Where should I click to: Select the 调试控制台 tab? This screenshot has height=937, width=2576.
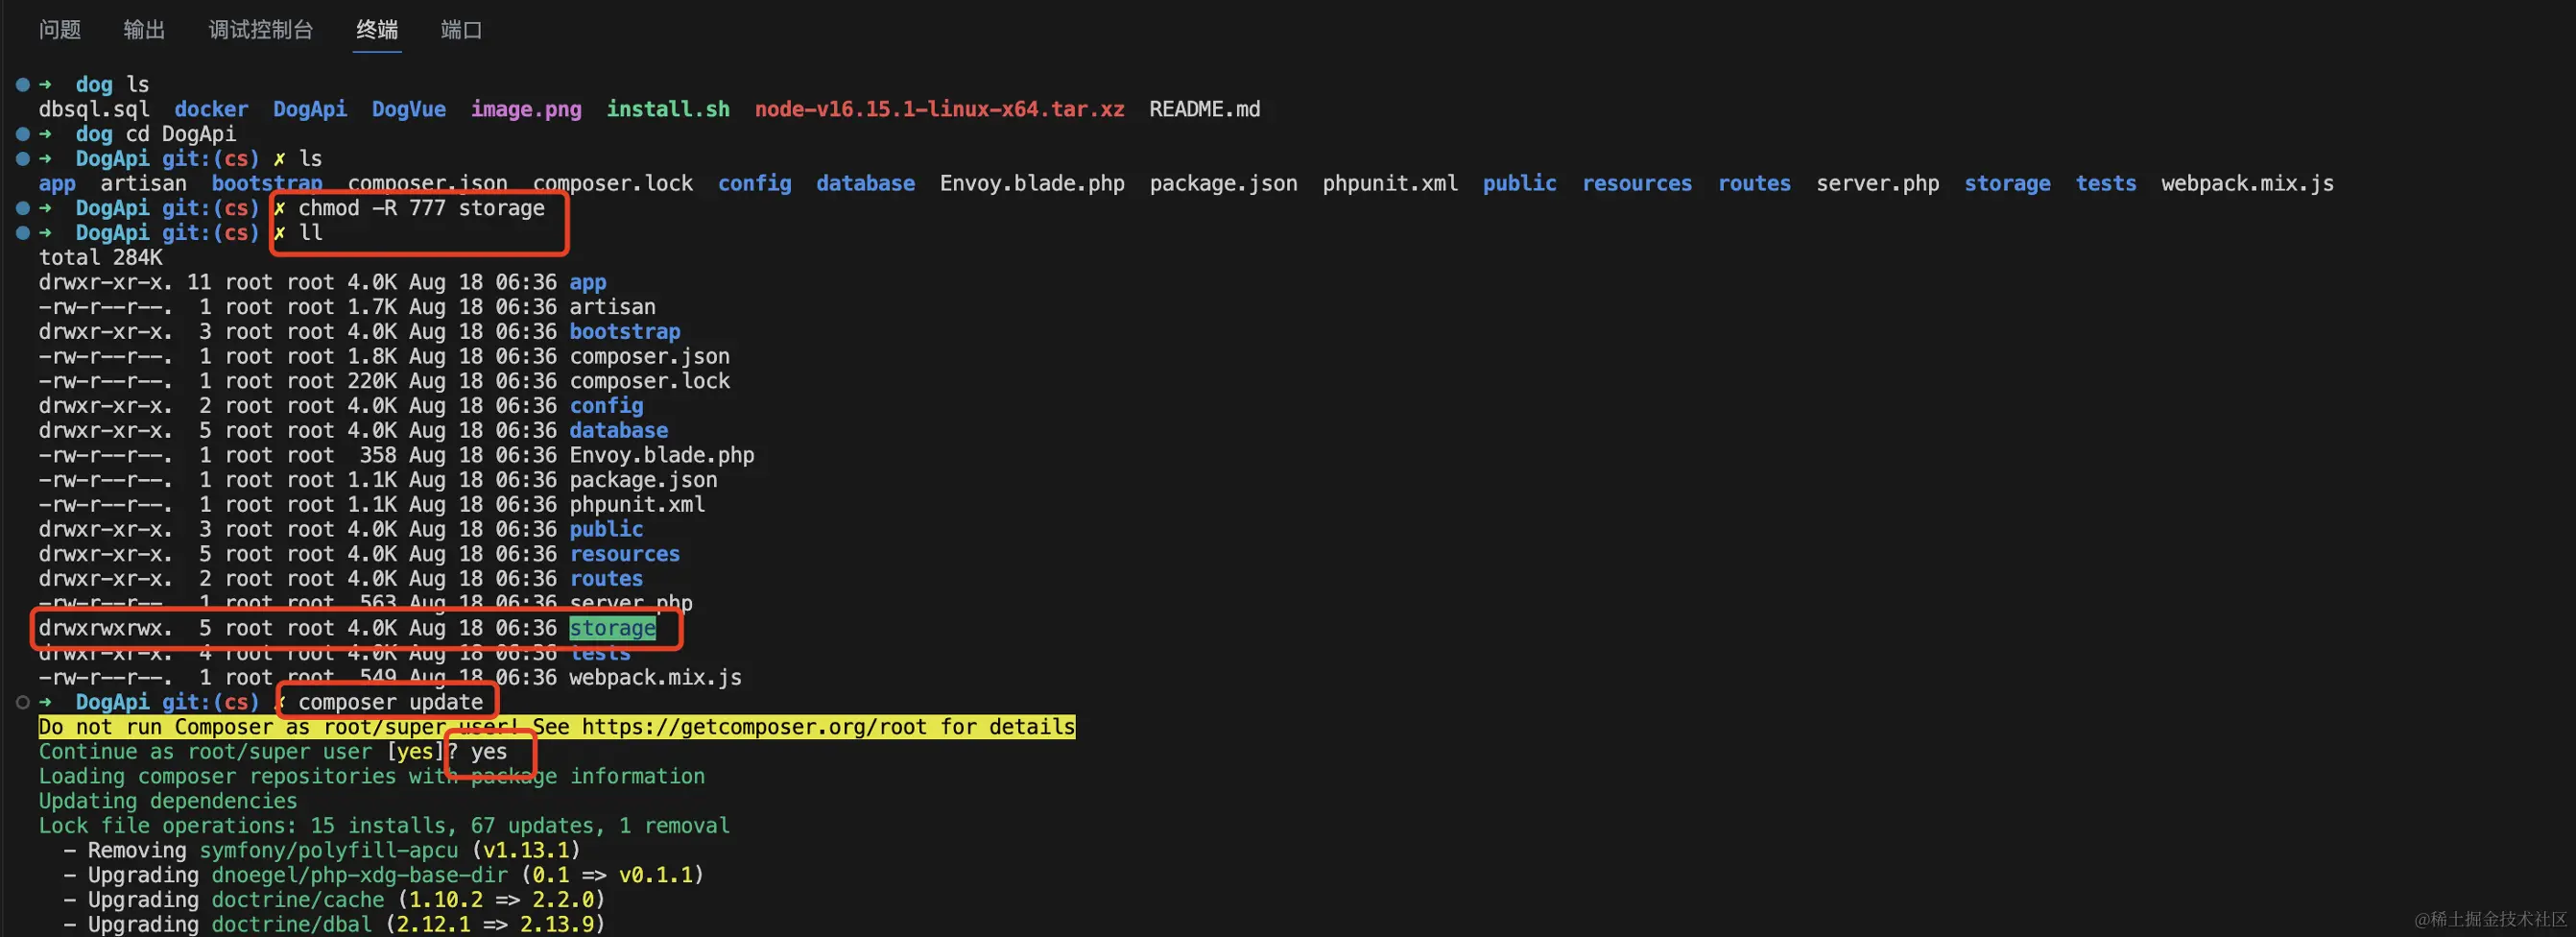(261, 30)
